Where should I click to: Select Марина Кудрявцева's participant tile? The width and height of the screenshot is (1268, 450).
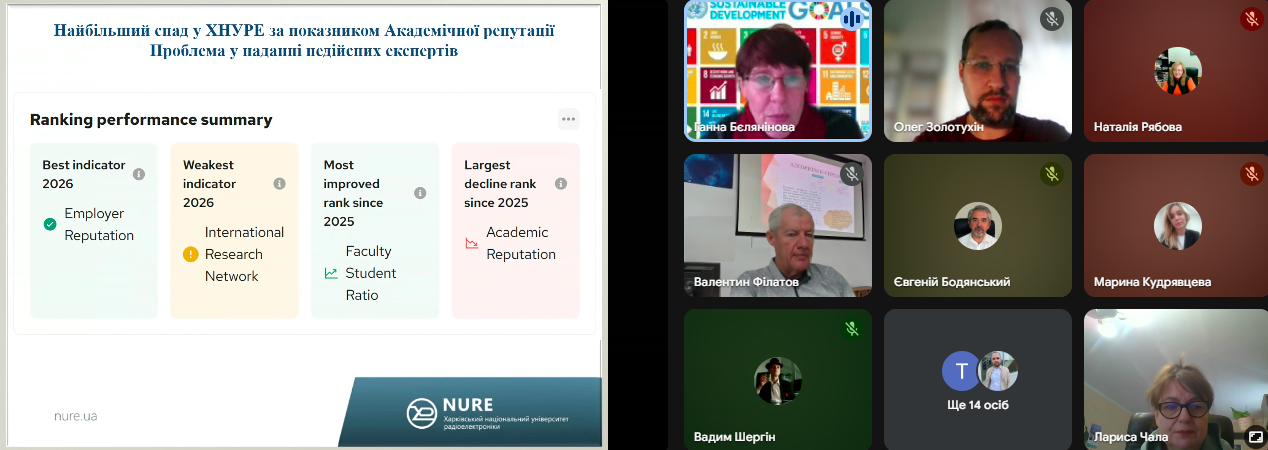coord(1176,225)
